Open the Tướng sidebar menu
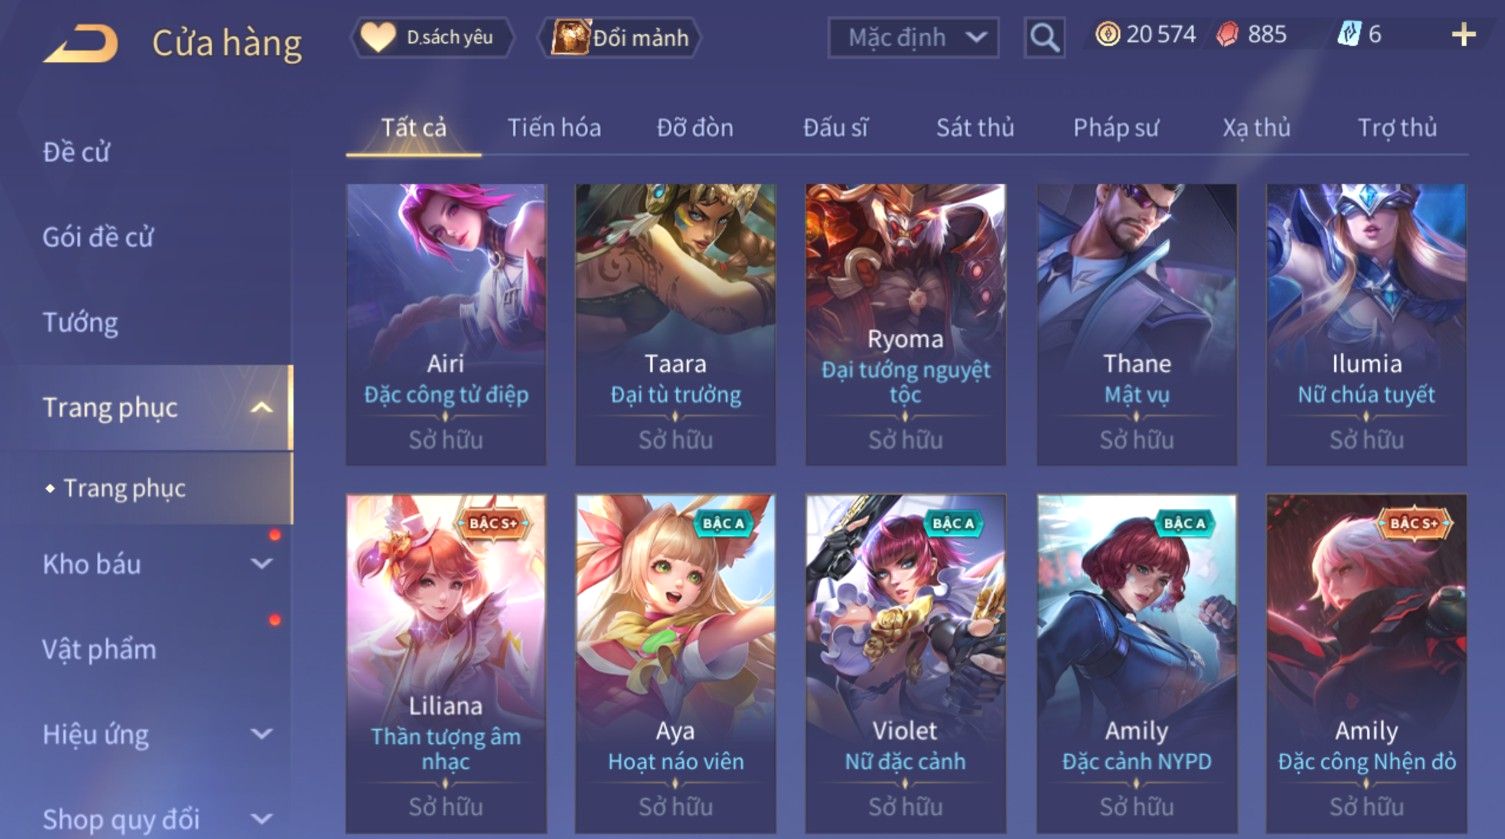This screenshot has width=1505, height=839. pos(80,323)
